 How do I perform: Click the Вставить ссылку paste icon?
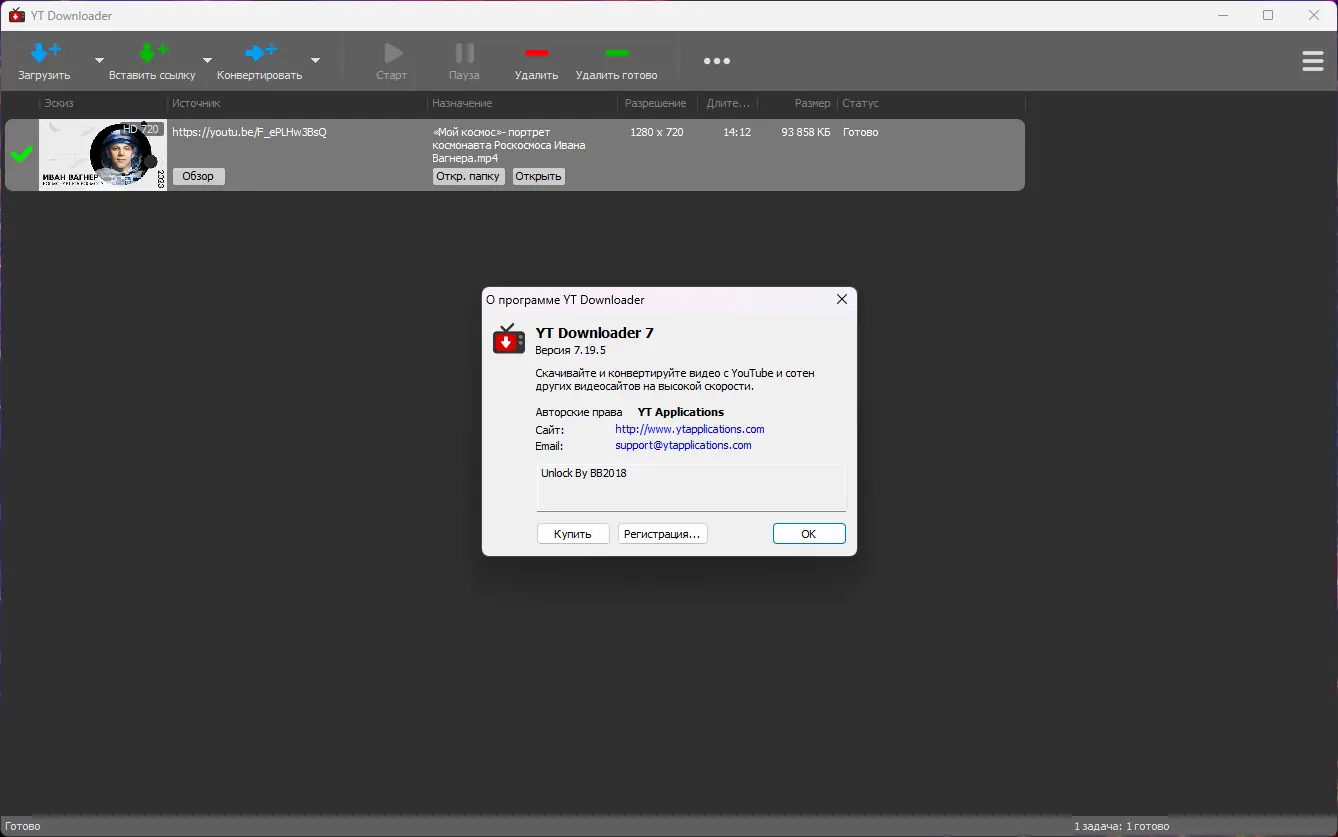point(152,50)
